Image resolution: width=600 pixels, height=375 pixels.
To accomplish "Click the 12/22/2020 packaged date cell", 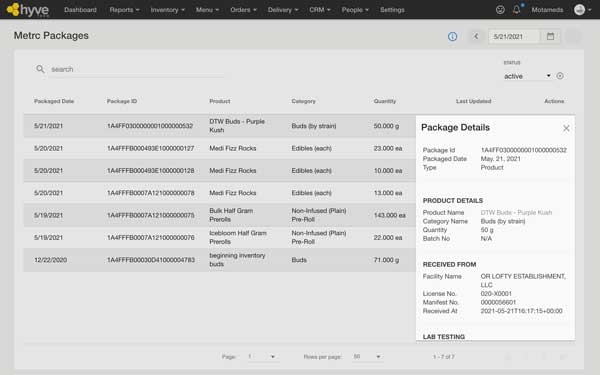I will (50, 260).
